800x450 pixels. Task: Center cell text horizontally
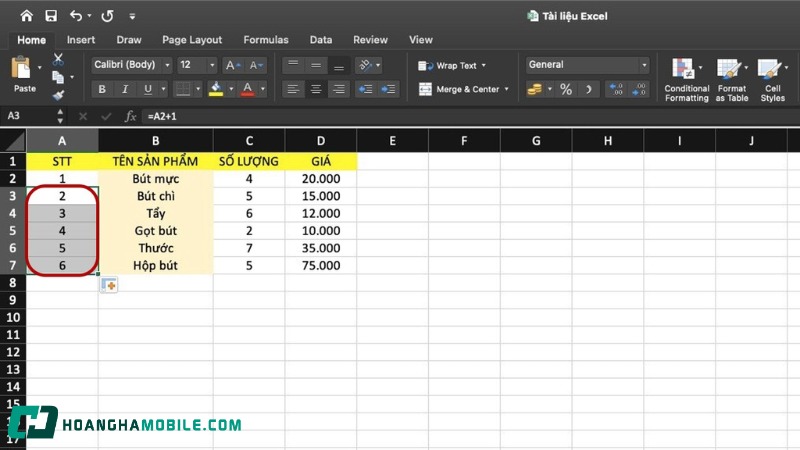pyautogui.click(x=316, y=89)
